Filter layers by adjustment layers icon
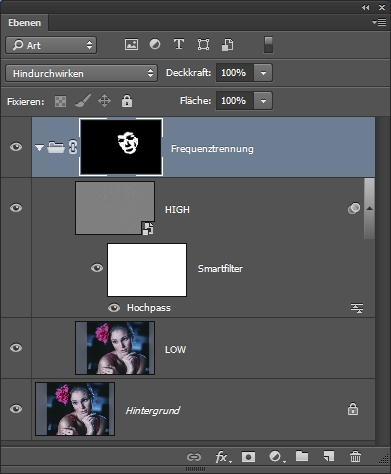 coord(155,44)
